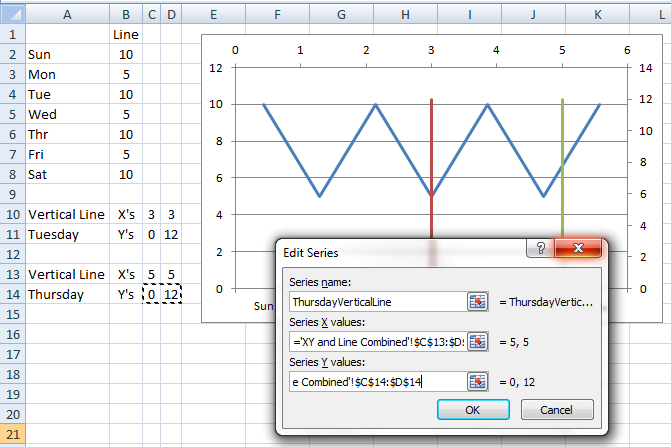The image size is (671, 447).
Task: Click the Series X values field
Action: point(377,341)
